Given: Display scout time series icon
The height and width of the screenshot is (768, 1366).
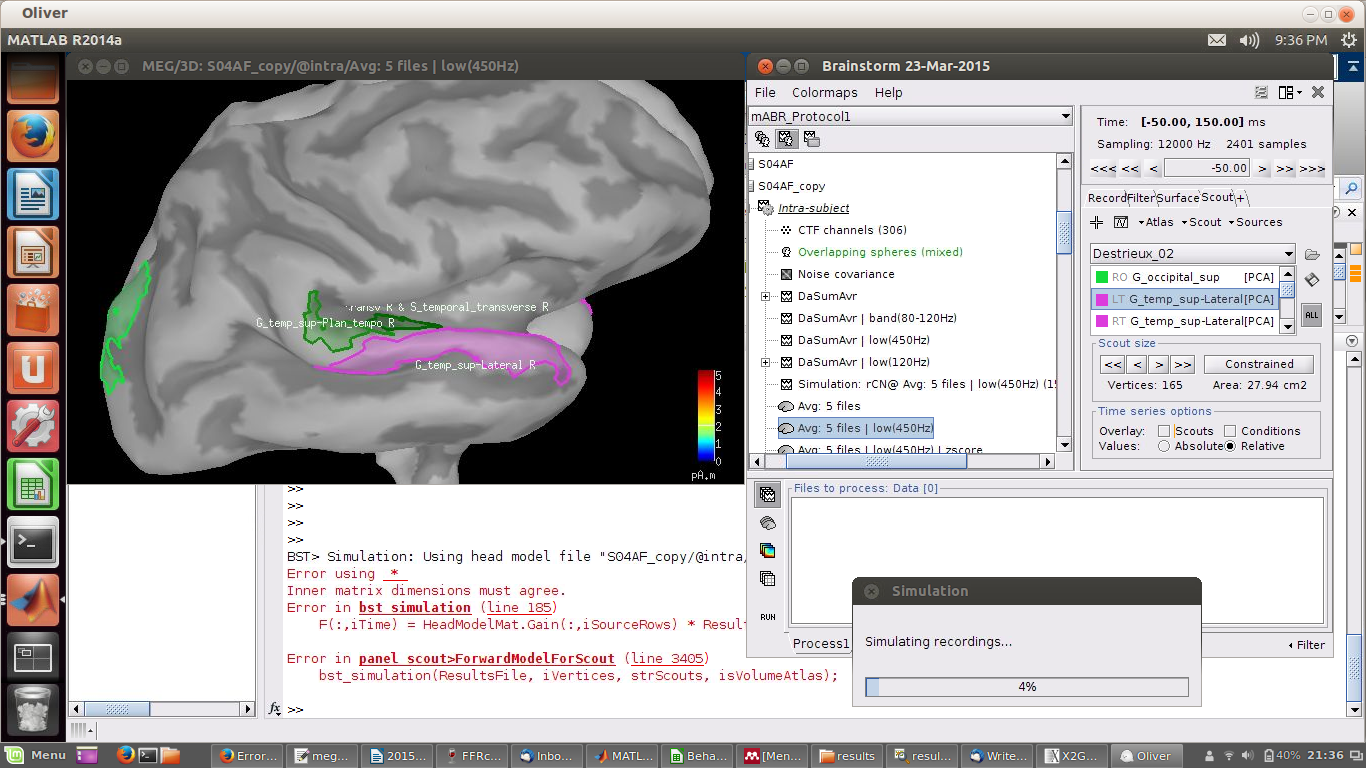Looking at the screenshot, I should pos(1121,222).
